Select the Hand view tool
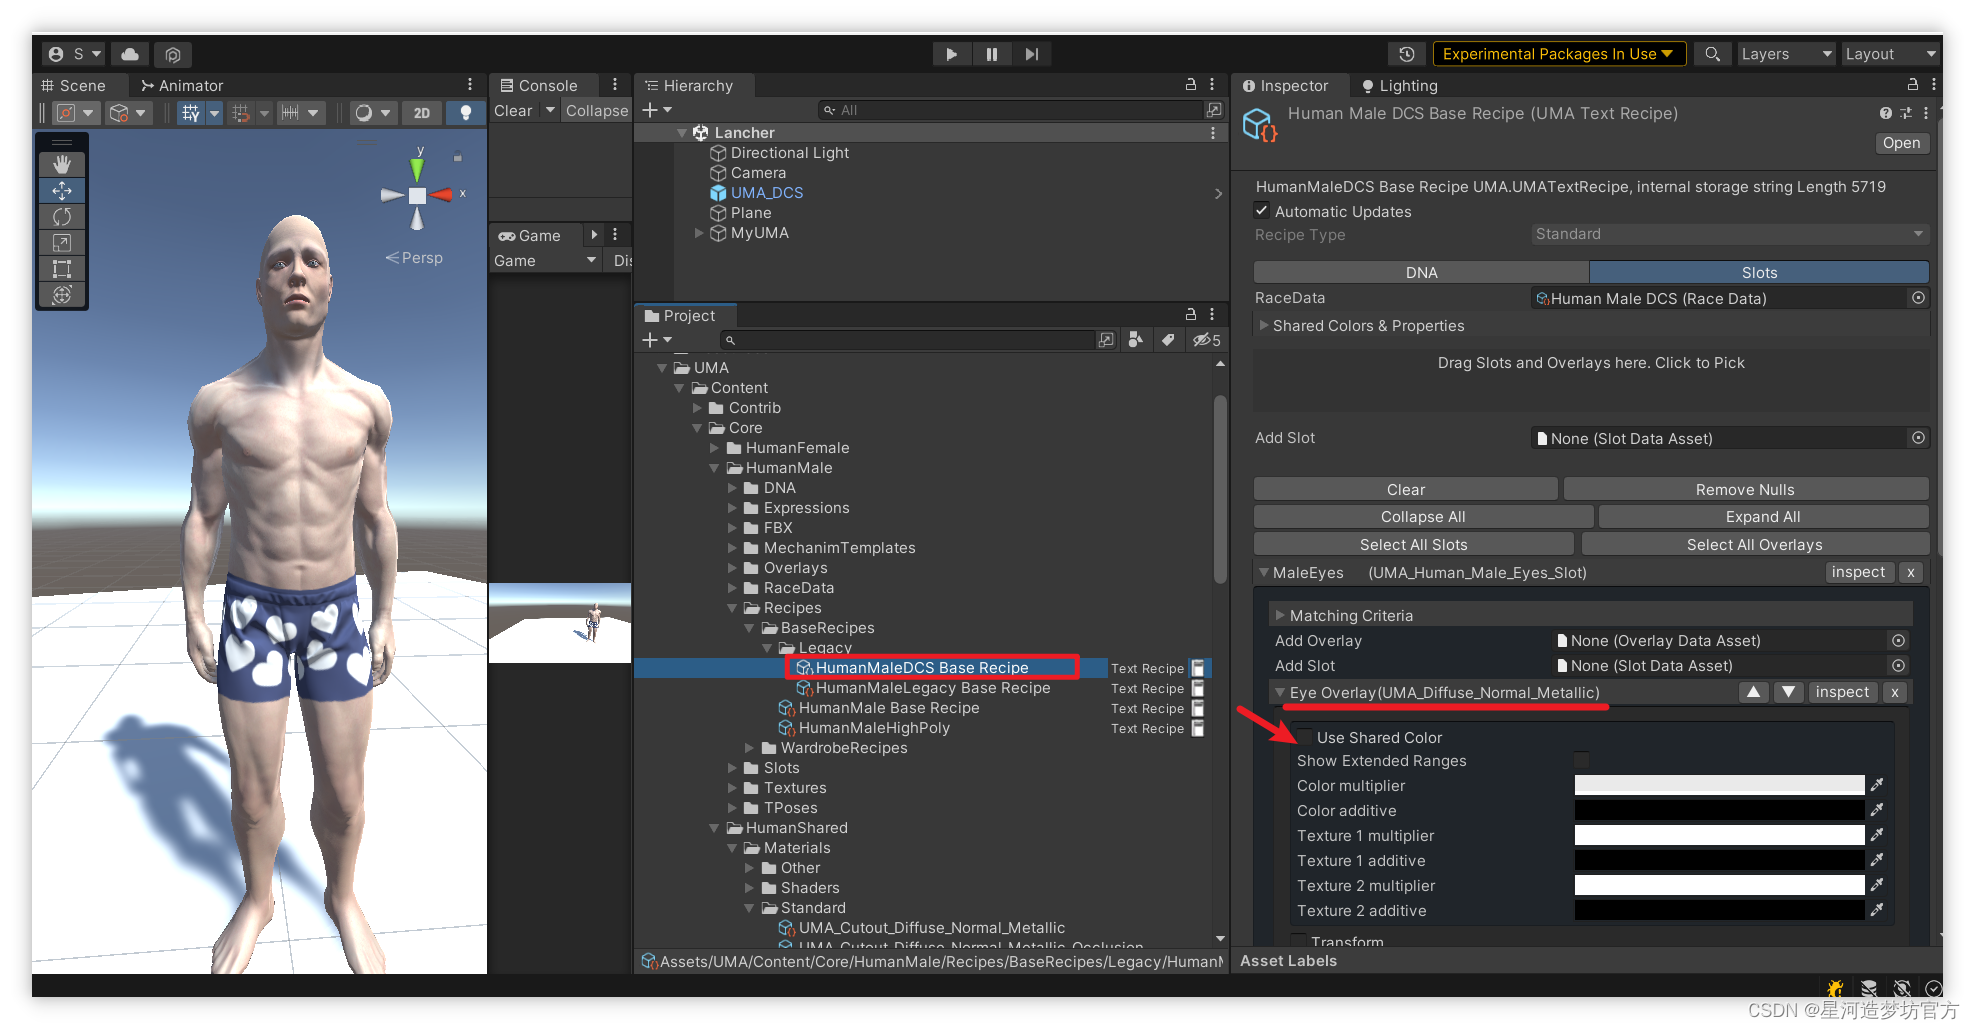Viewport: 1975px width, 1029px height. 62,164
